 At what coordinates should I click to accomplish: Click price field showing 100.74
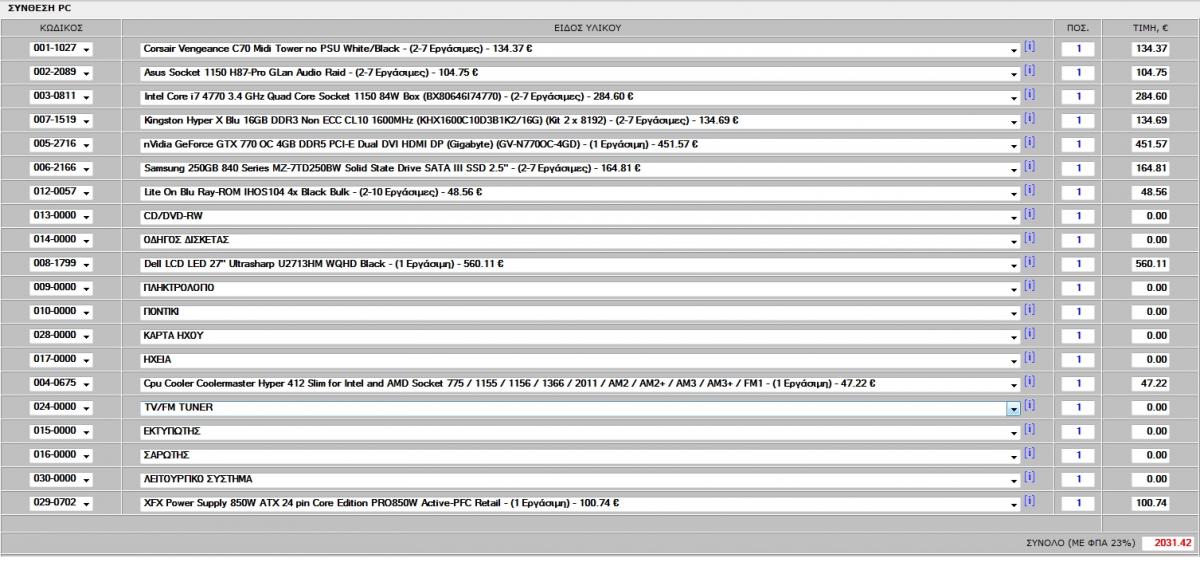(1150, 504)
